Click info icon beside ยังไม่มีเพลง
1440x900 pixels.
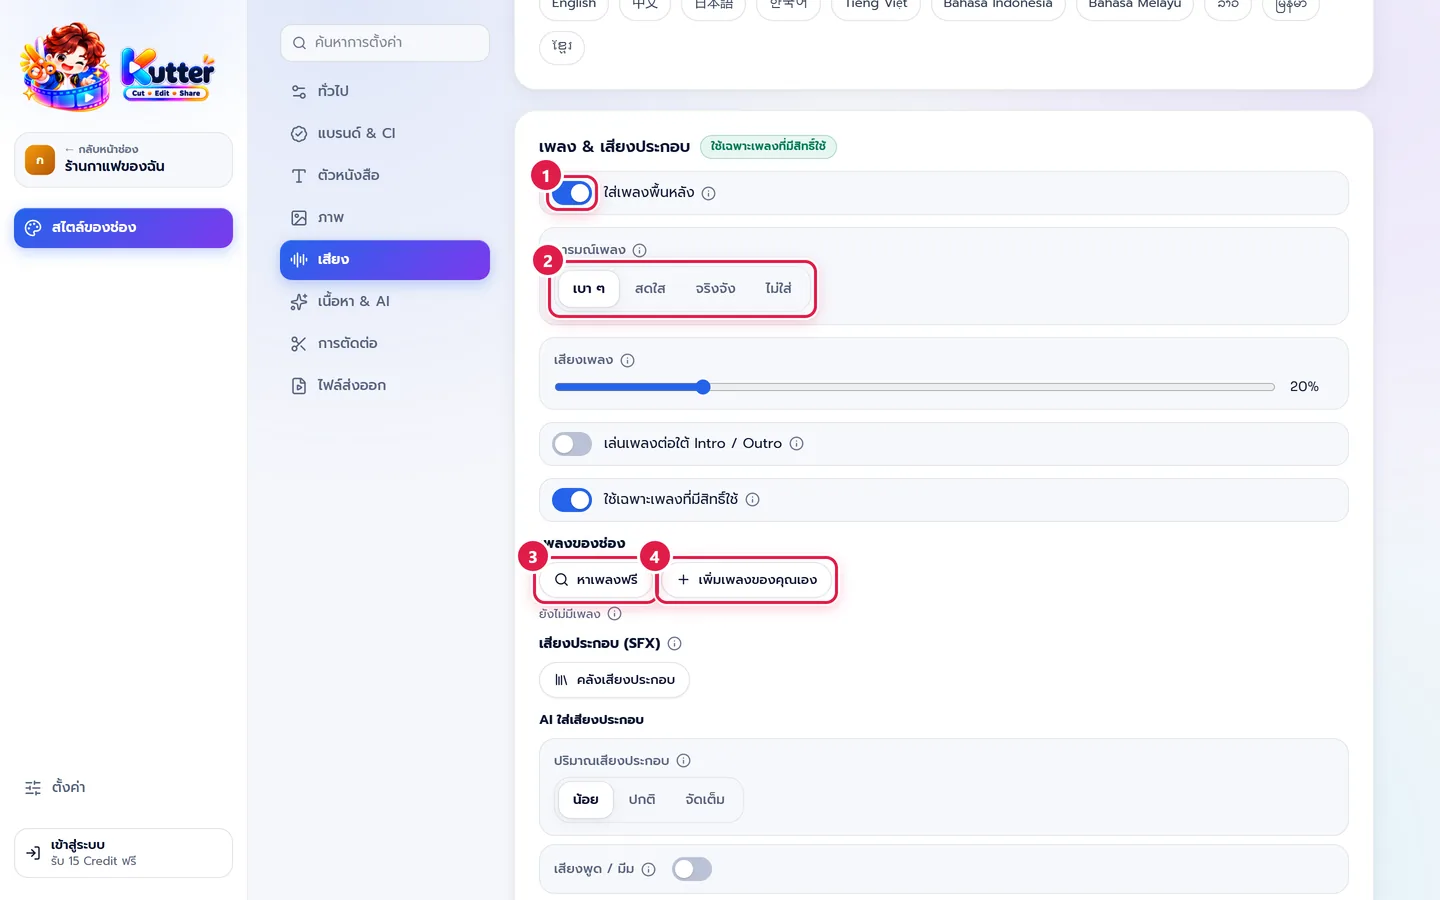click(614, 613)
